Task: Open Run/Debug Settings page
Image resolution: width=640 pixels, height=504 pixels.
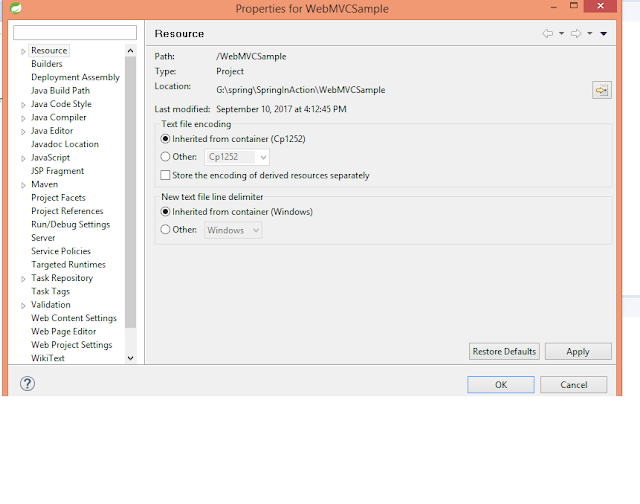Action: 70,224
